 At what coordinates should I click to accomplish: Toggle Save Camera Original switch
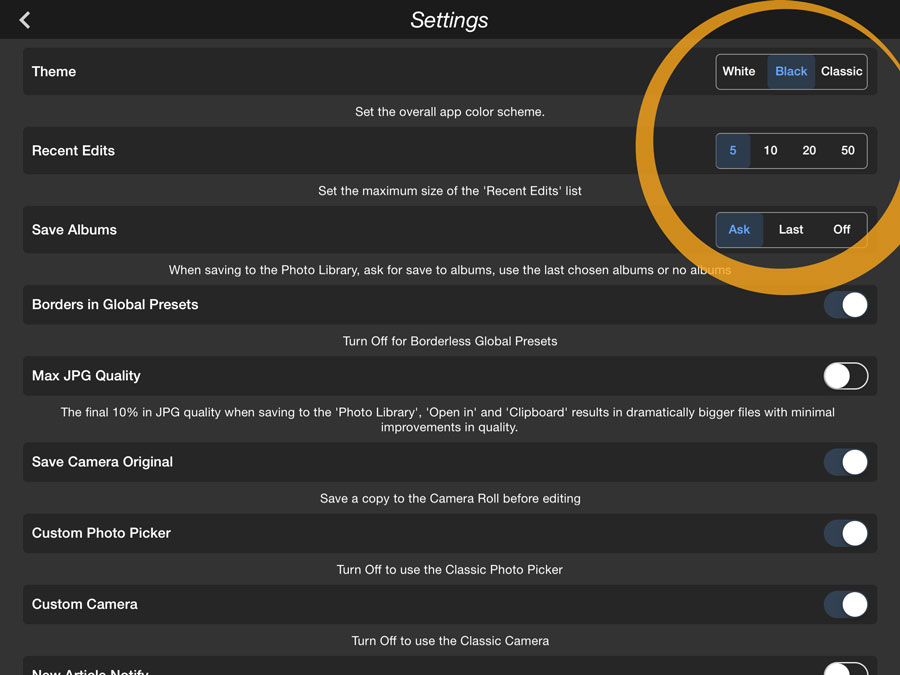tap(845, 462)
